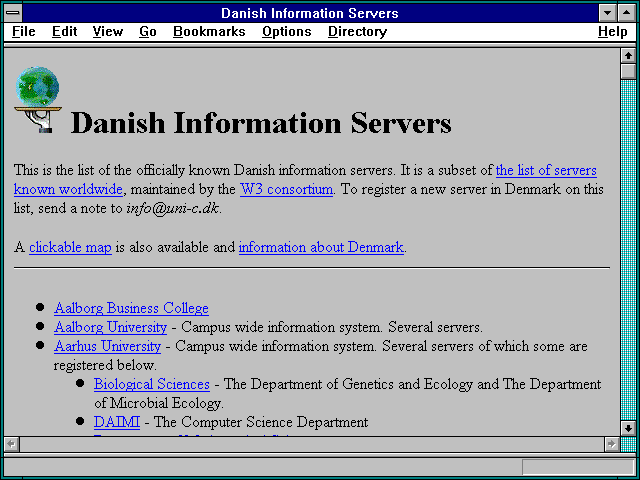
Task: Open the Aarhus University link
Action: click(107, 346)
